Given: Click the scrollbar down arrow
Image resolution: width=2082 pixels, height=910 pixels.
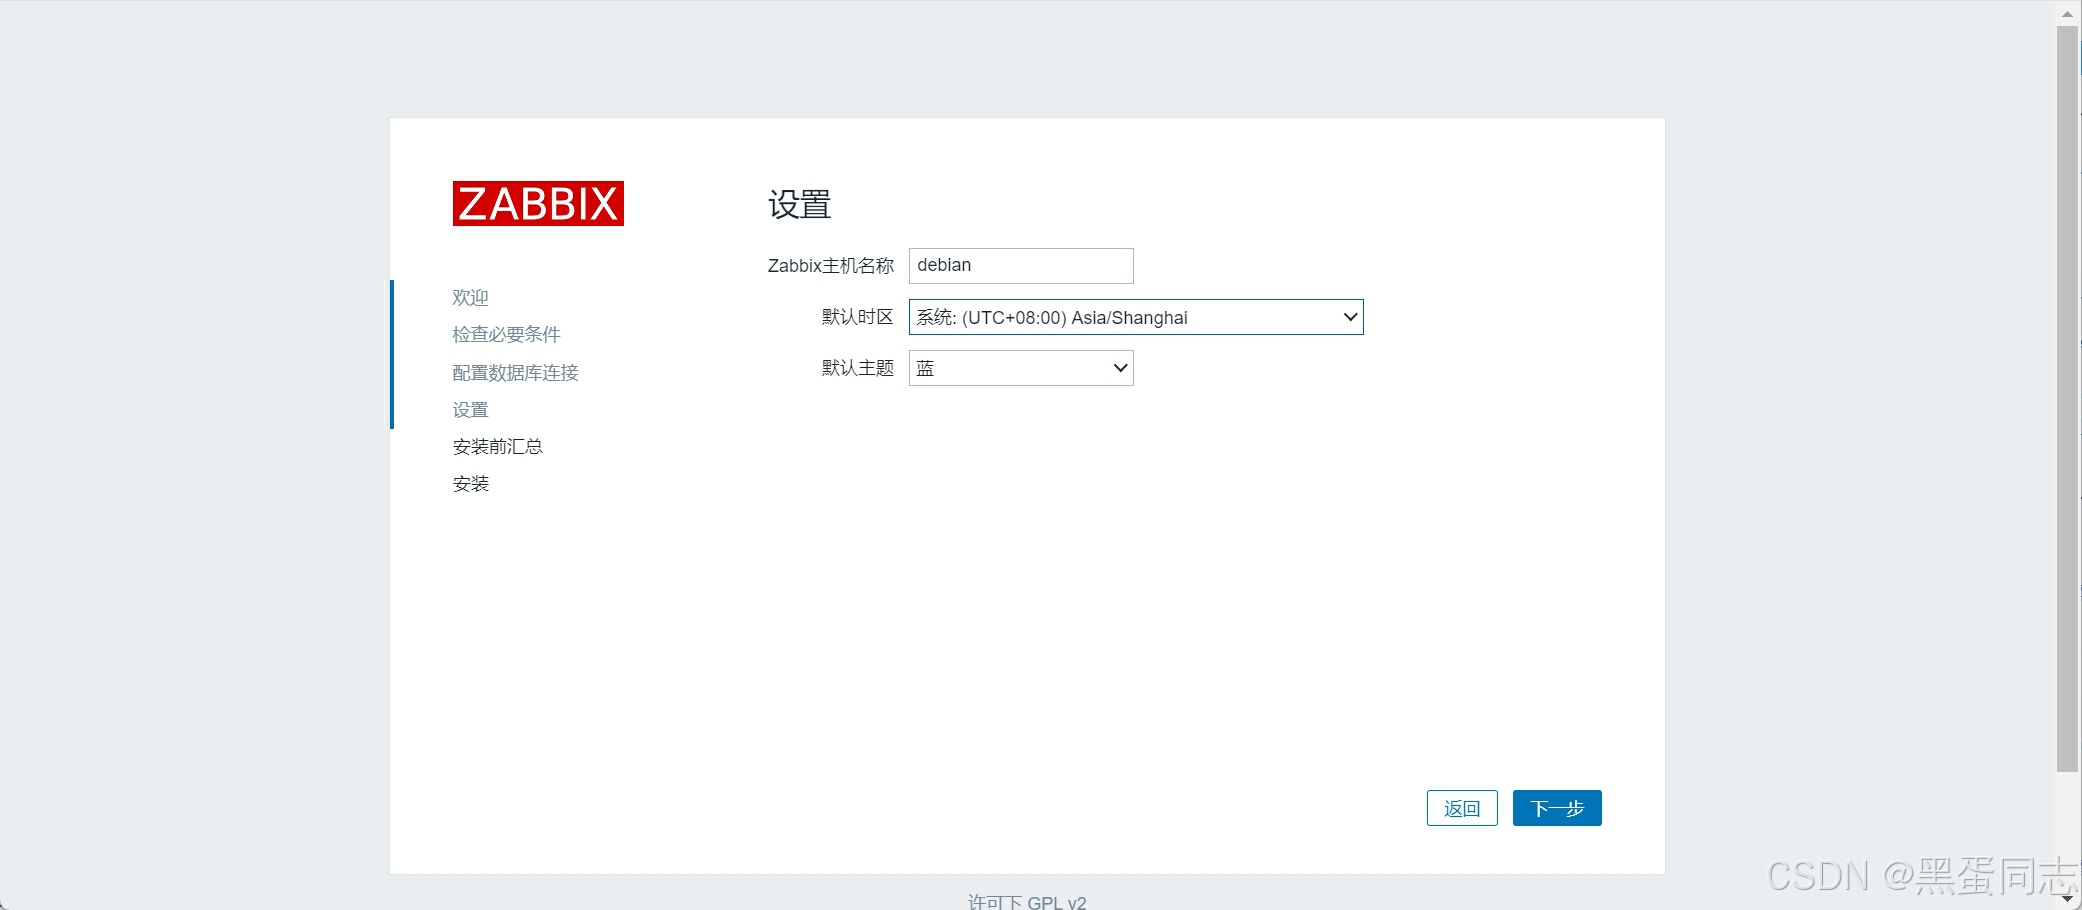Looking at the screenshot, I should (2067, 898).
